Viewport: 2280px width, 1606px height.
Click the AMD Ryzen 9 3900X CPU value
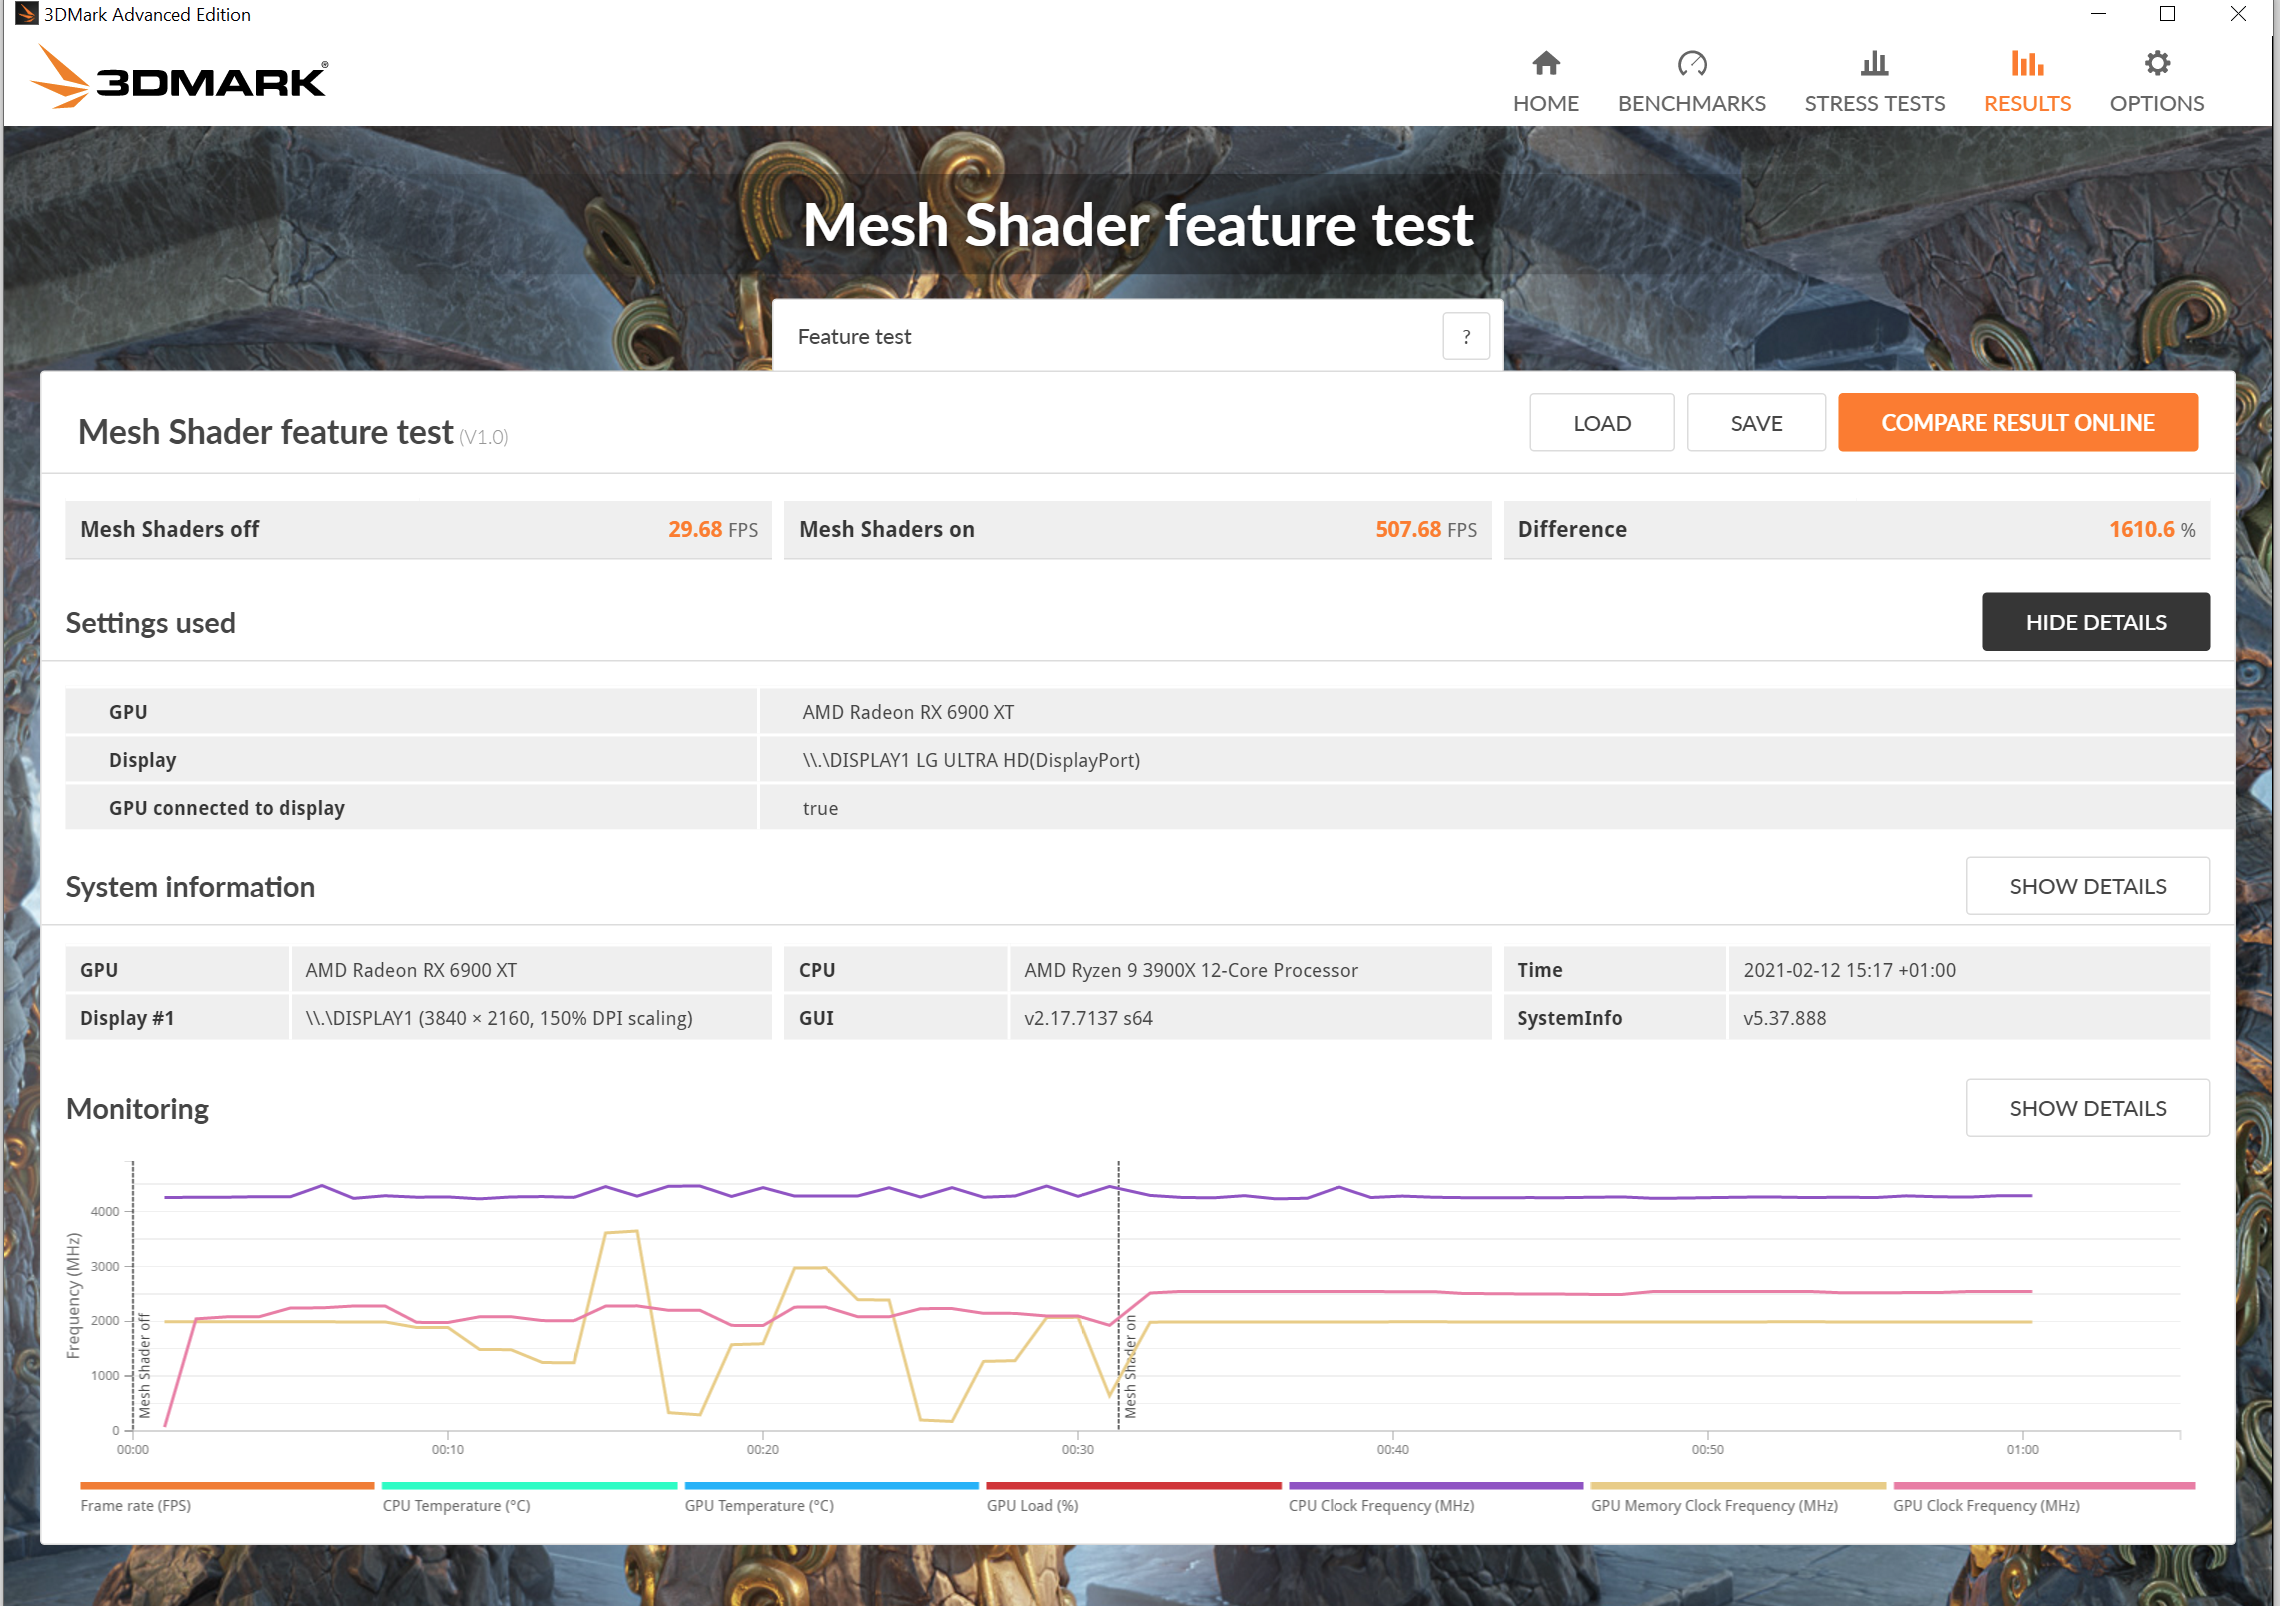tap(1190, 969)
